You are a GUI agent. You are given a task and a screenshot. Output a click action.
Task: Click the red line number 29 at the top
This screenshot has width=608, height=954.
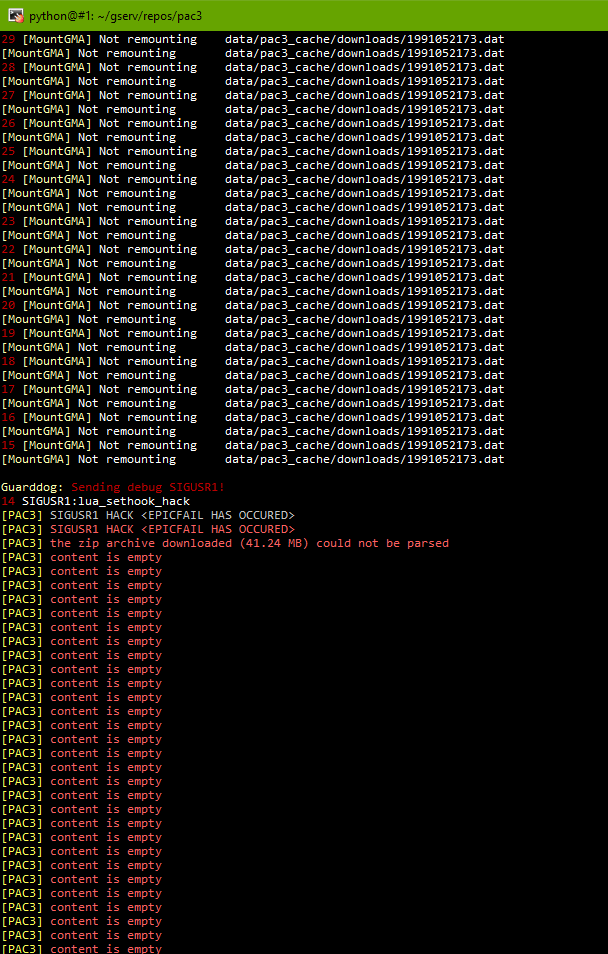[x=9, y=39]
